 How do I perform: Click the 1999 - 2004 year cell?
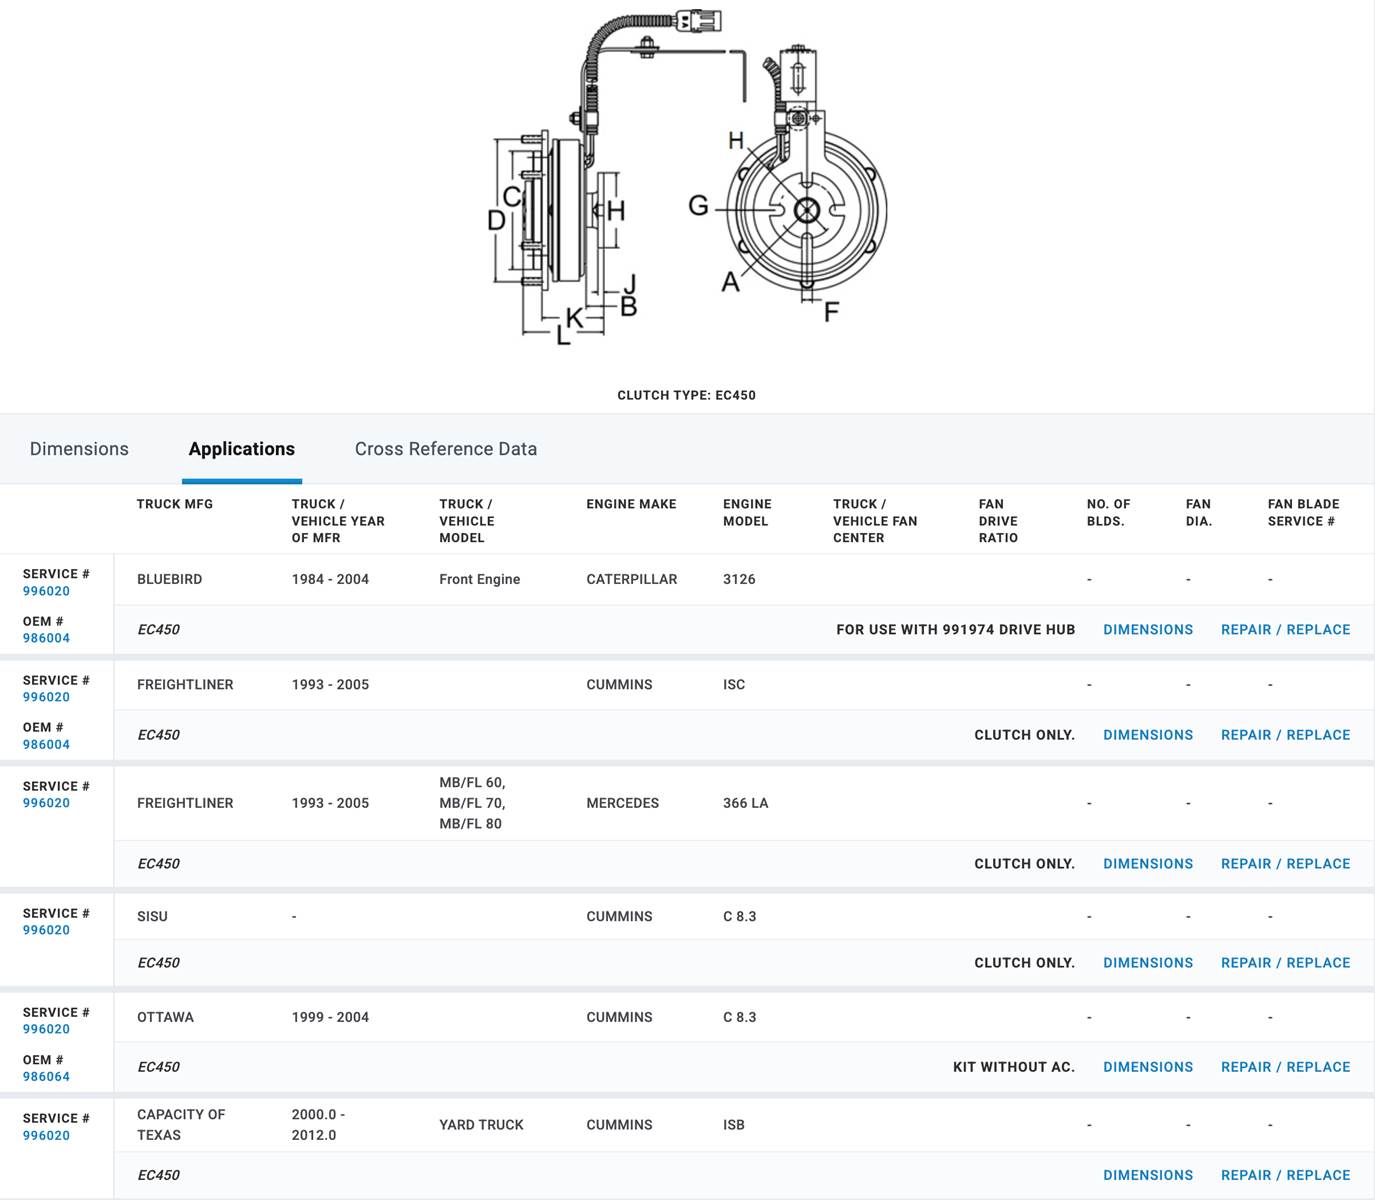click(x=330, y=1017)
